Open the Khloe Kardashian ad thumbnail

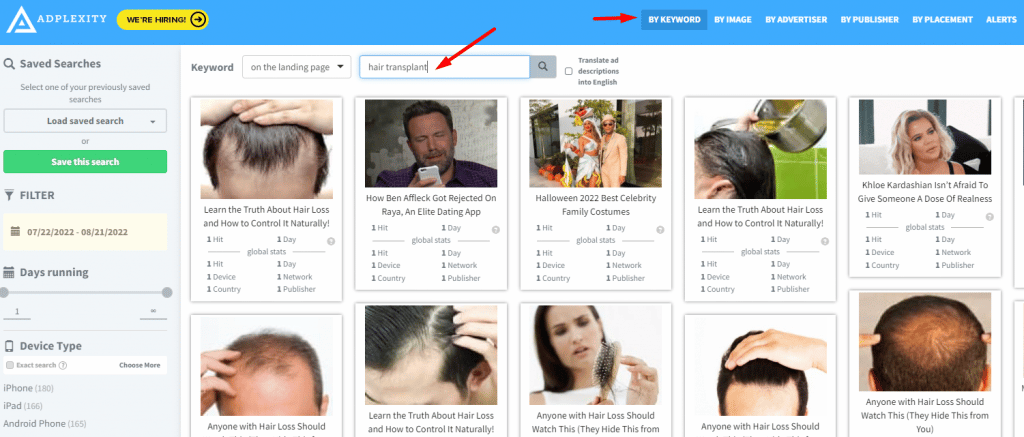tap(925, 137)
